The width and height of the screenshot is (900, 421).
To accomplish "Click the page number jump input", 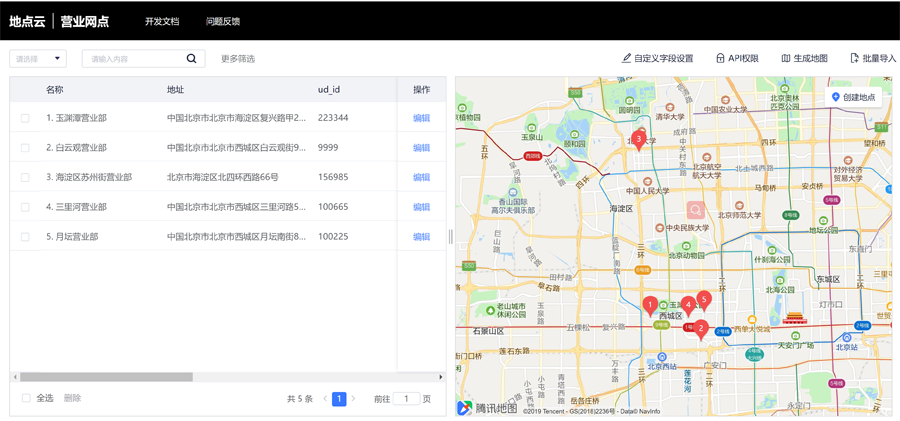I will [x=406, y=399].
